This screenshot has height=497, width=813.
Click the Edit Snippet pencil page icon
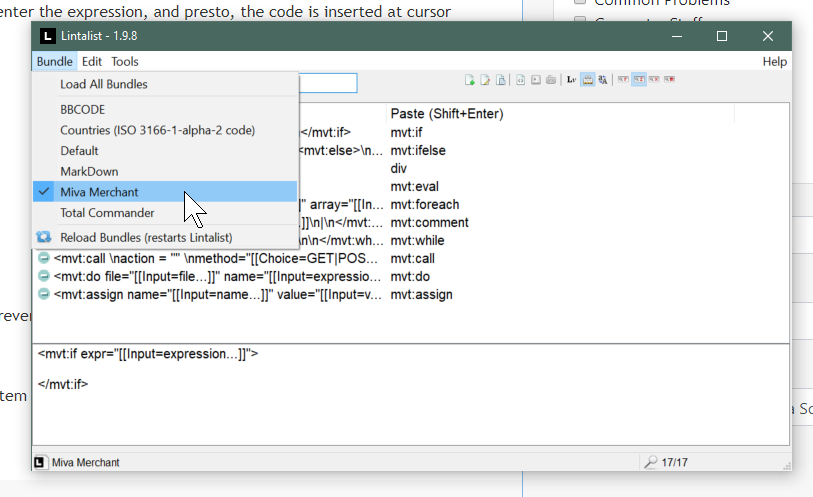[486, 80]
